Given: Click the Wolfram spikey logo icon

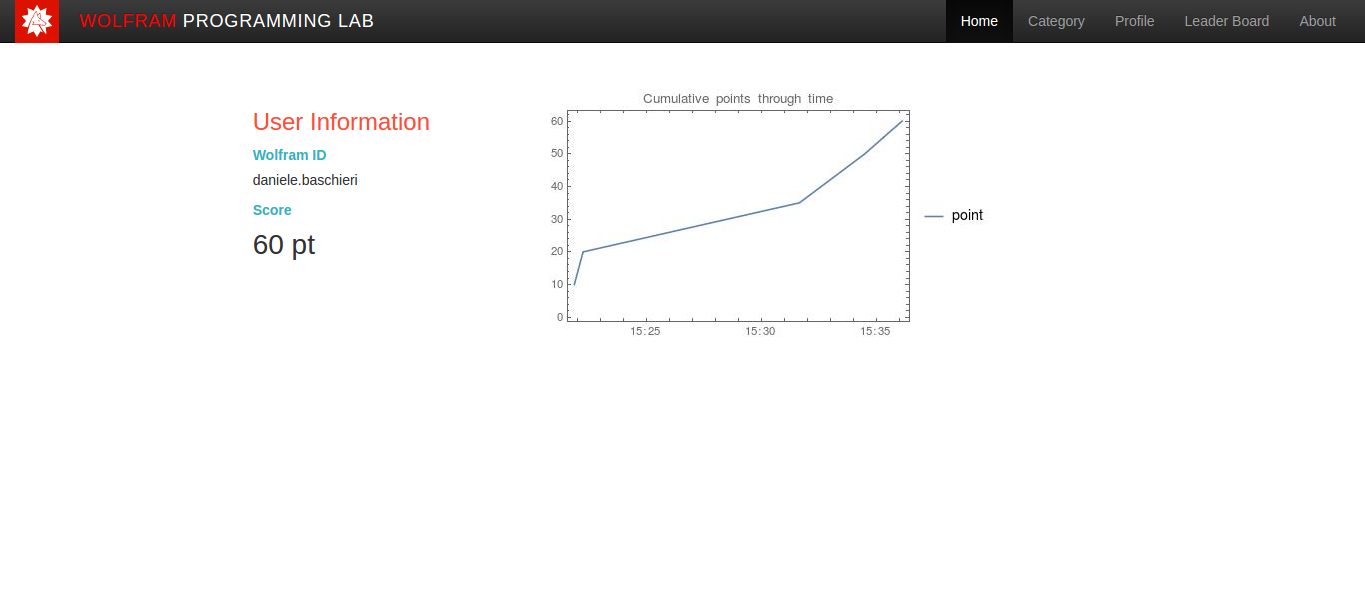Looking at the screenshot, I should click(37, 21).
